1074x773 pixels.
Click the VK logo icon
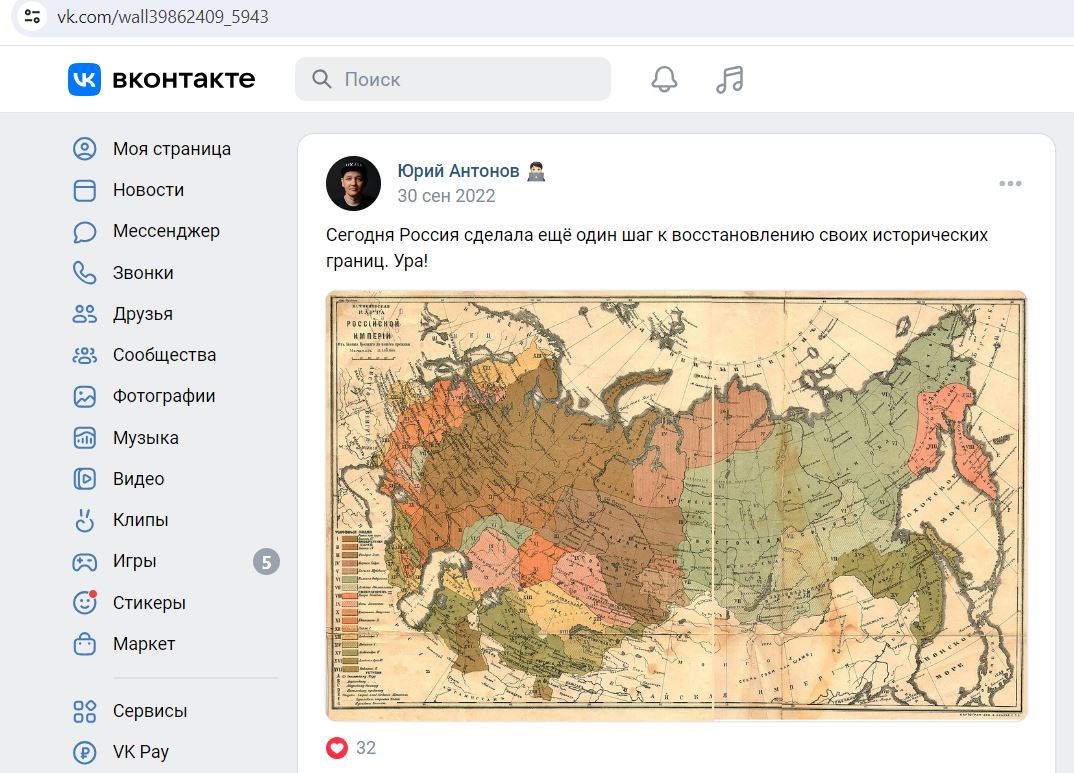point(84,79)
